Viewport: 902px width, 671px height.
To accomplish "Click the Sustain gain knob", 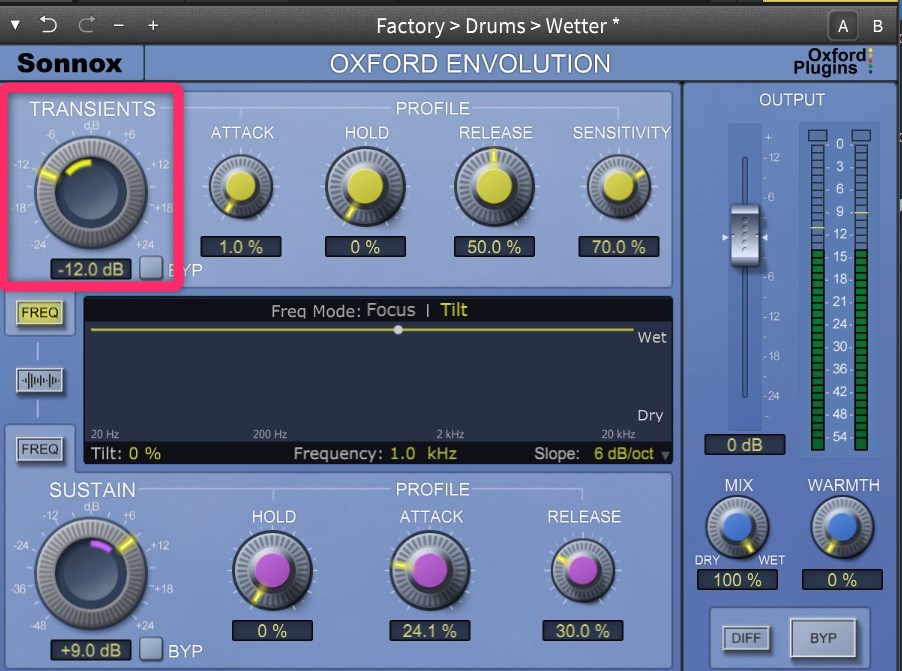I will pos(89,573).
